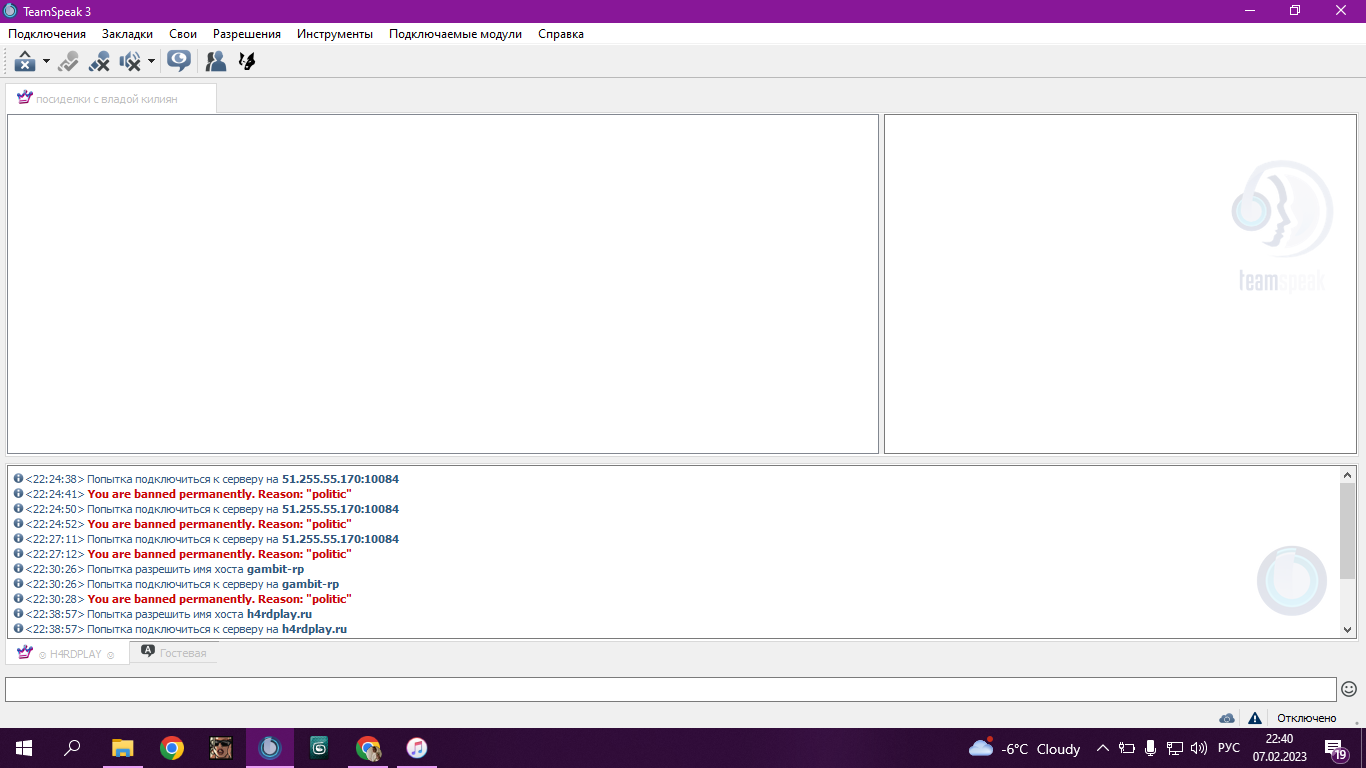Open the away-status dropdown arrow
This screenshot has height=768, width=1366.
coord(46,62)
